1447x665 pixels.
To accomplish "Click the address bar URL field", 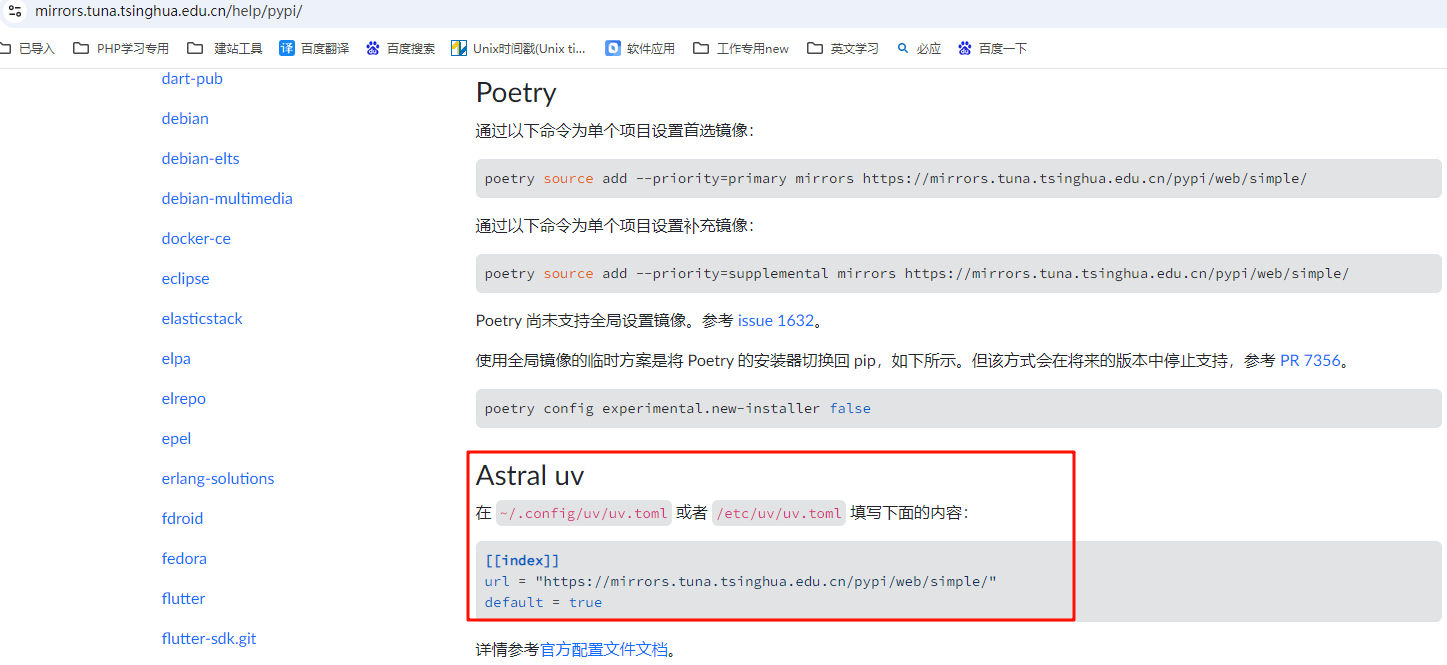I will coord(168,11).
